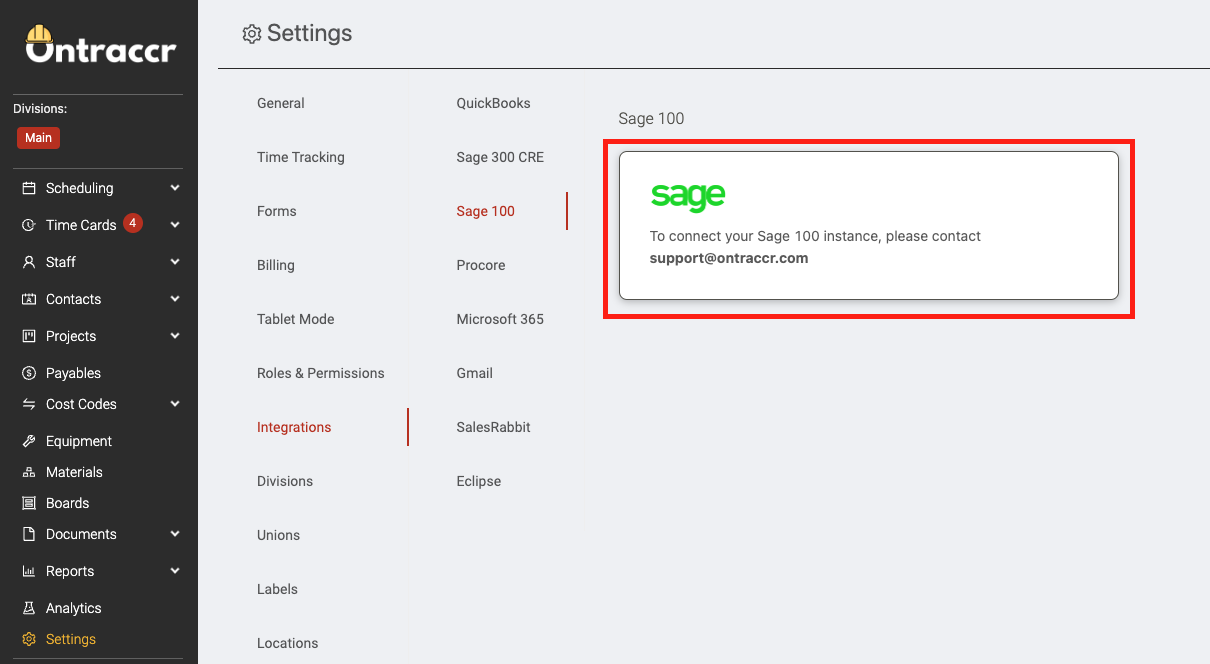Open Roles & Permissions settings
The width and height of the screenshot is (1210, 664).
tap(321, 373)
